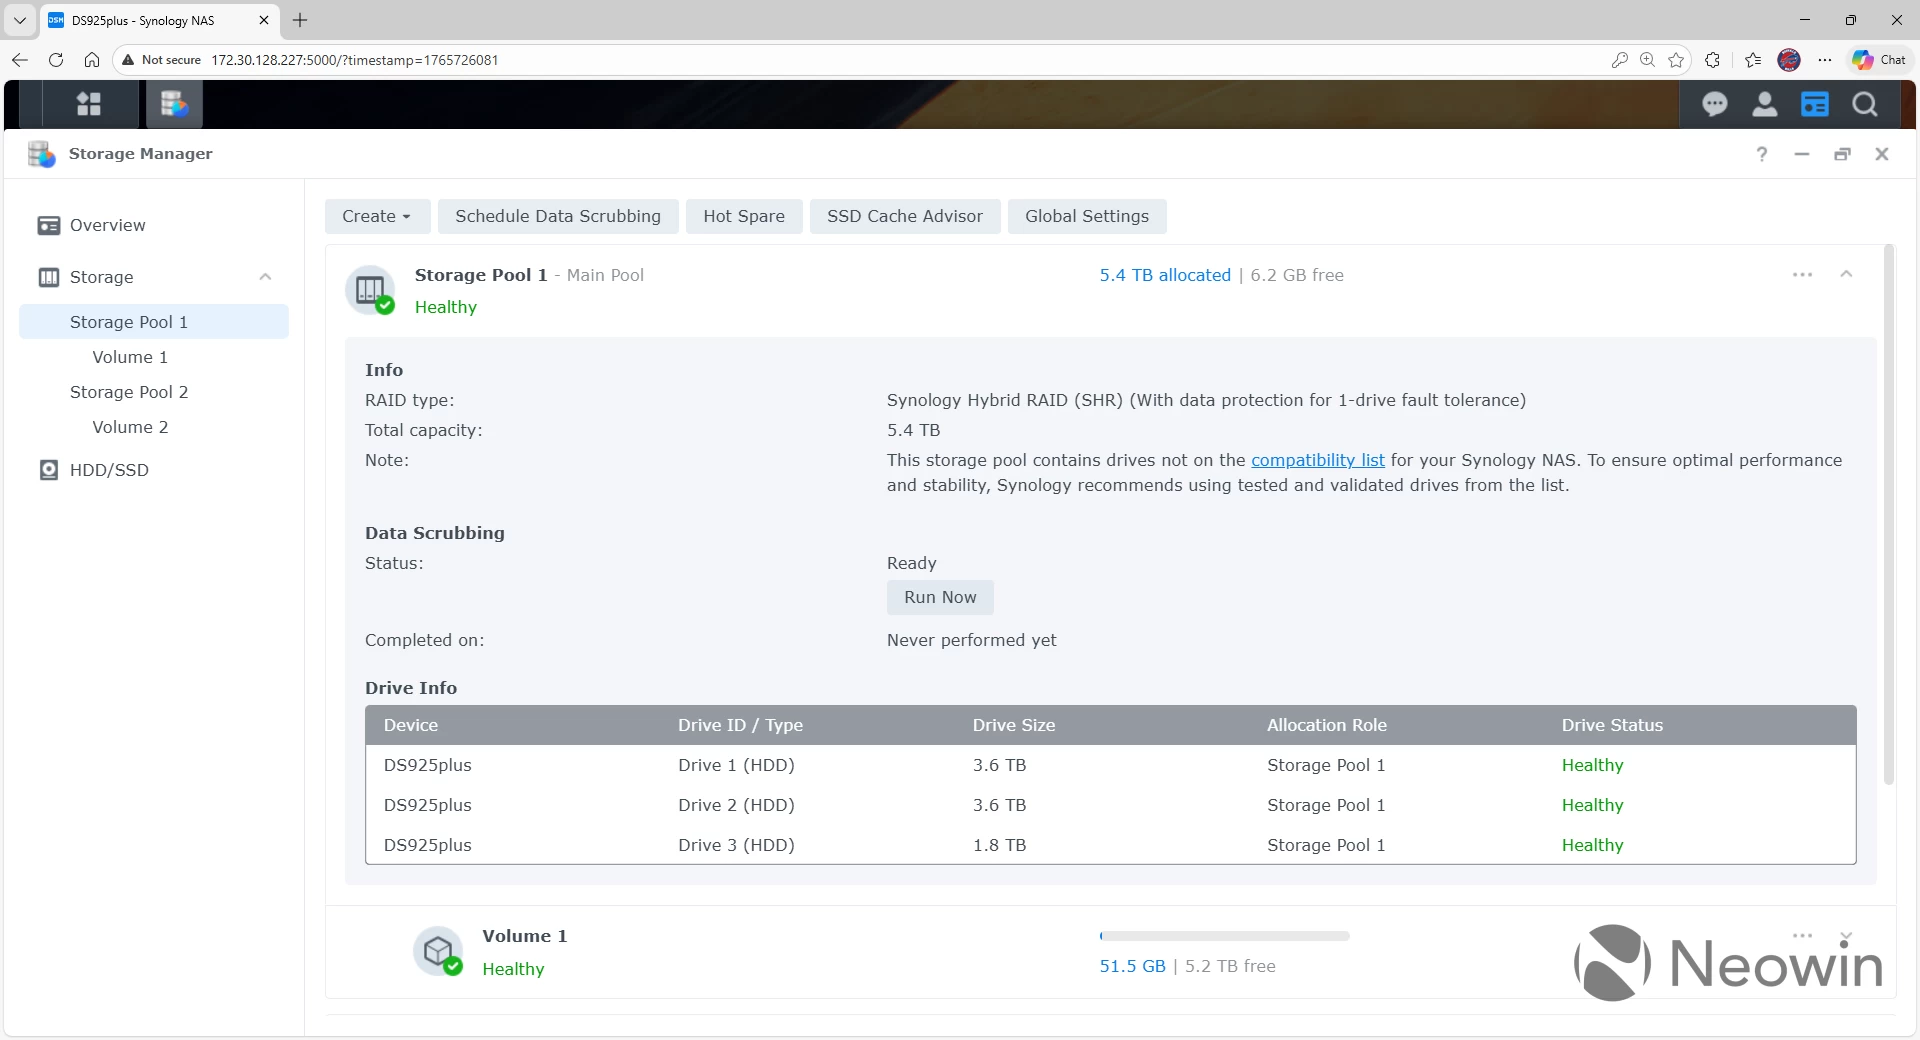Click Schedule Data Scrubbing button
Viewport: 1920px width, 1040px height.
click(558, 216)
